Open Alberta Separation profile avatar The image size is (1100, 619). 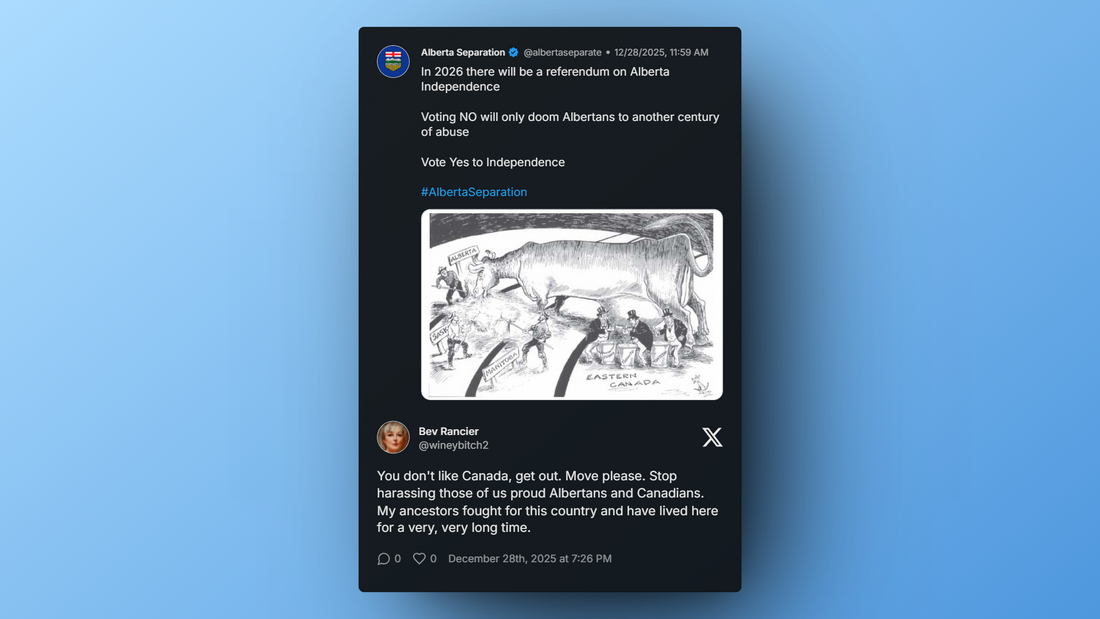(x=393, y=62)
